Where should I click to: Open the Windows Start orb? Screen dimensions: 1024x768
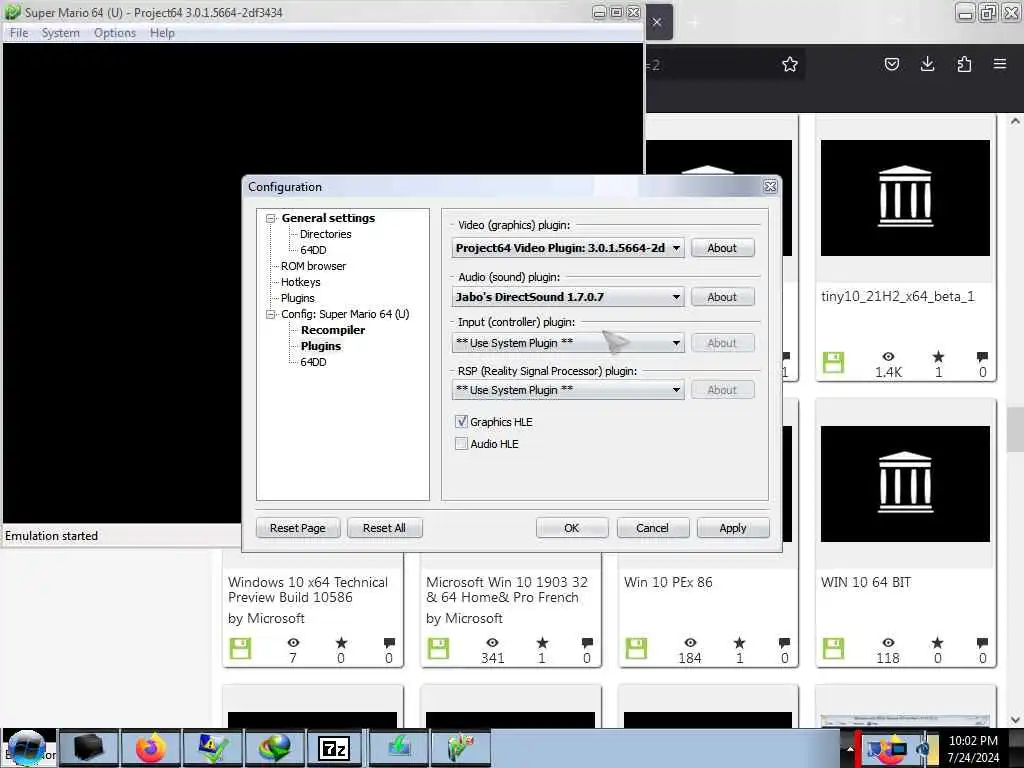pos(27,748)
